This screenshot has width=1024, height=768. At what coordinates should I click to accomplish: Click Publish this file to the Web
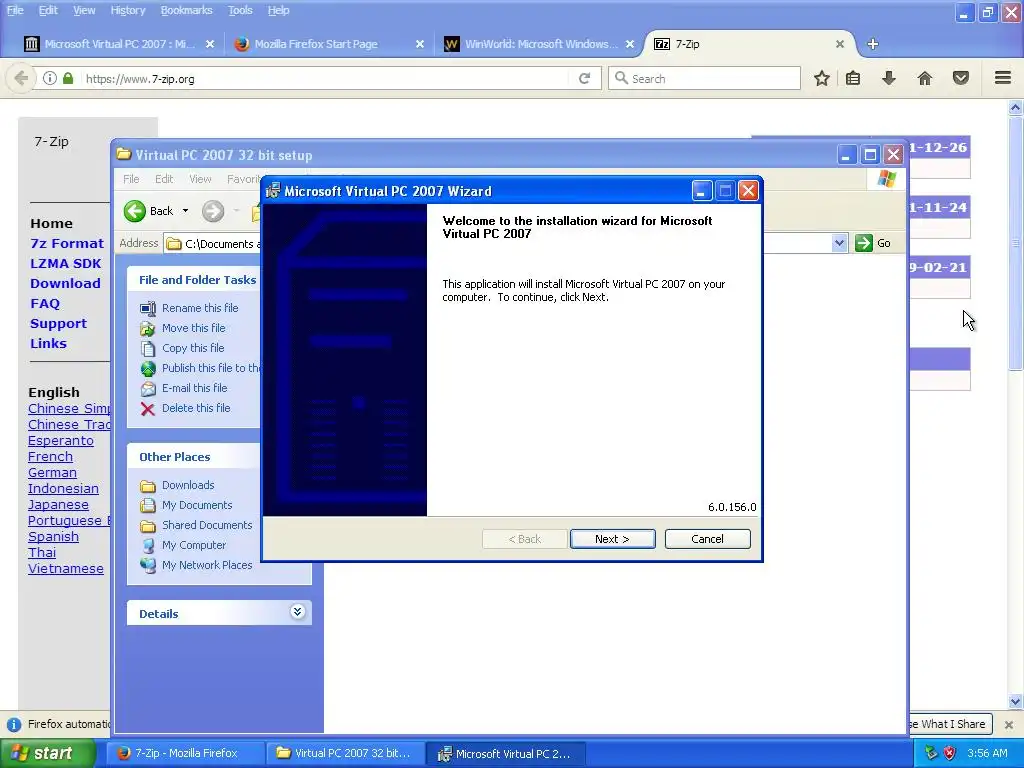click(210, 368)
